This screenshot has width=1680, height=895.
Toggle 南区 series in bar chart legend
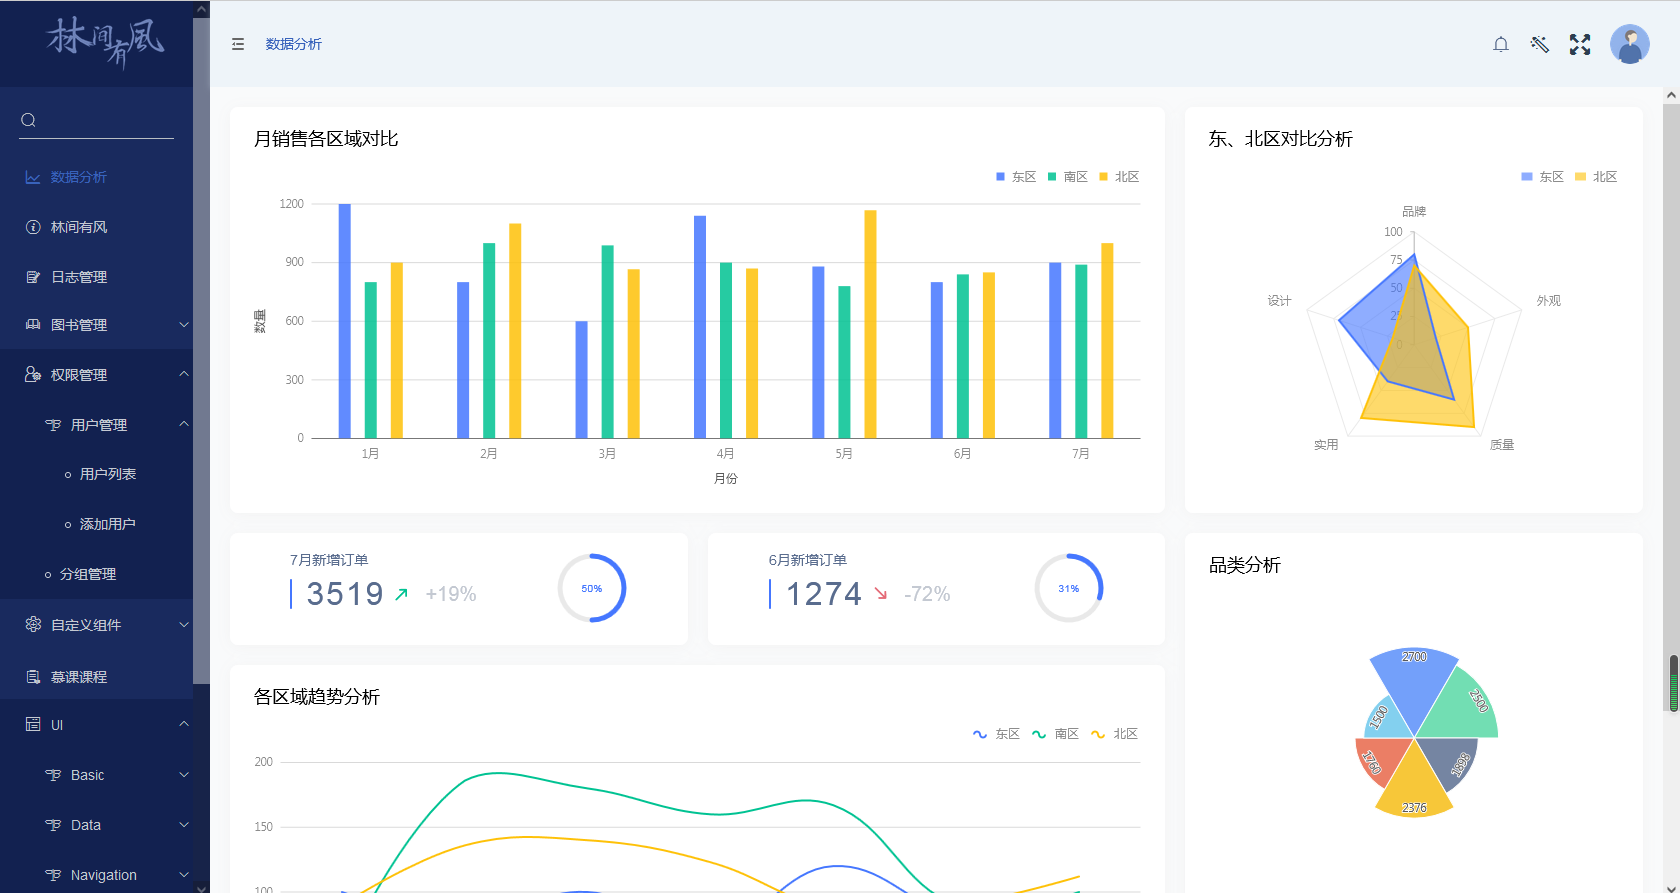tap(1068, 177)
